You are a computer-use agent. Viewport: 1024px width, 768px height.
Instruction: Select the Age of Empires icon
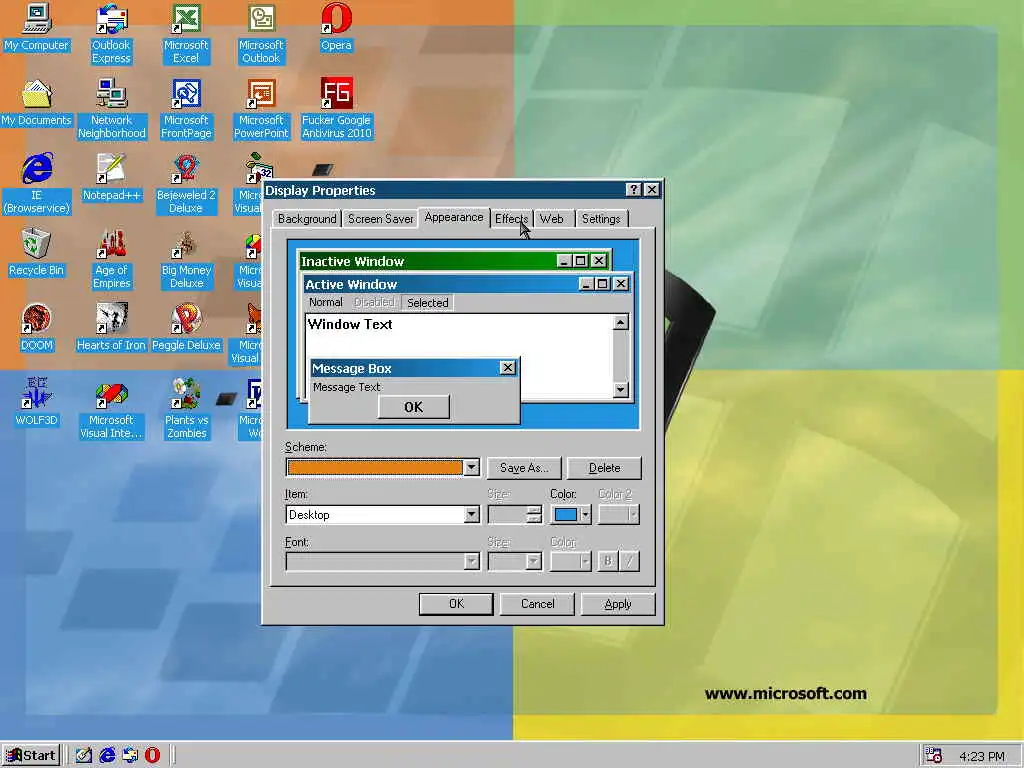pyautogui.click(x=112, y=259)
